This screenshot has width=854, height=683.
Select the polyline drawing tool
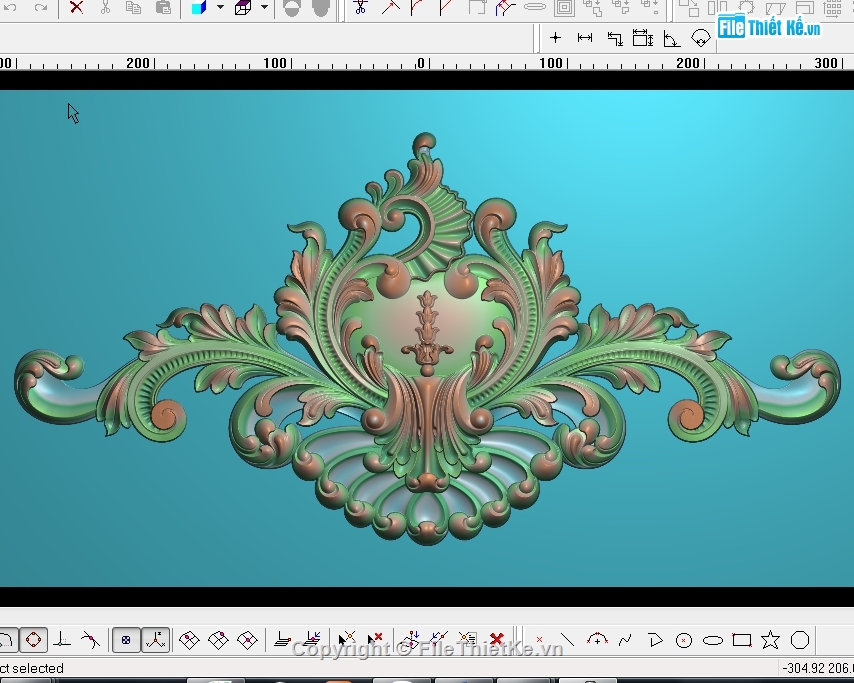pos(655,640)
